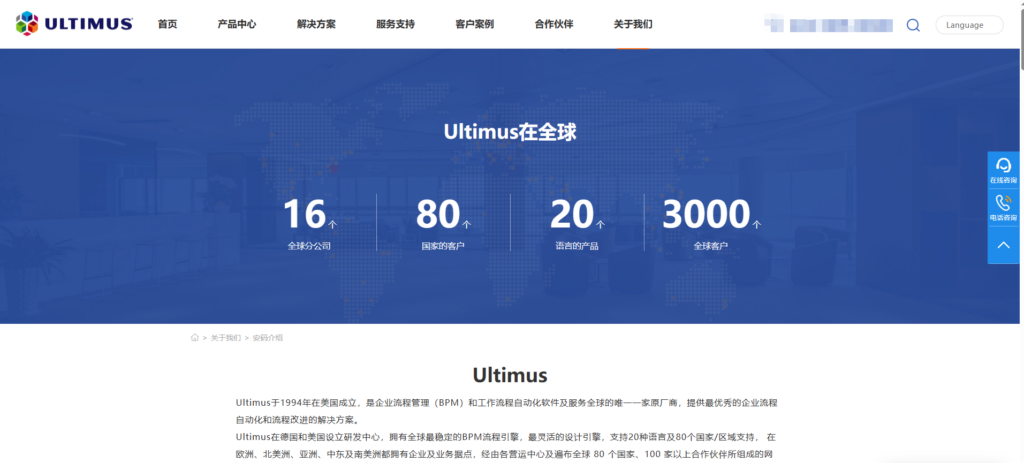The image size is (1024, 463).
Task: Click 关于我们 breadcrumb link
Action: click(225, 338)
